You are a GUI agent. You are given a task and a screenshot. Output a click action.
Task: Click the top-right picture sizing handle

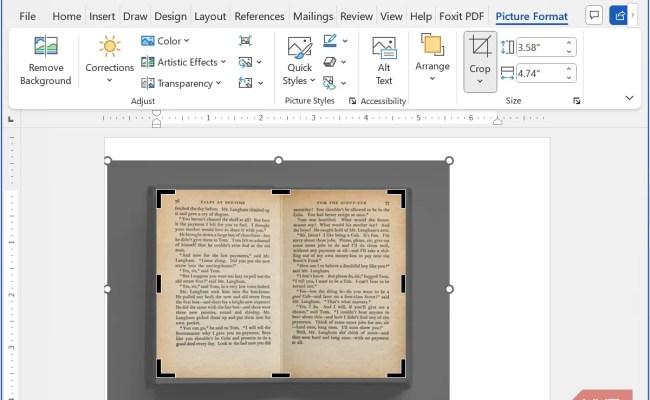click(x=449, y=160)
